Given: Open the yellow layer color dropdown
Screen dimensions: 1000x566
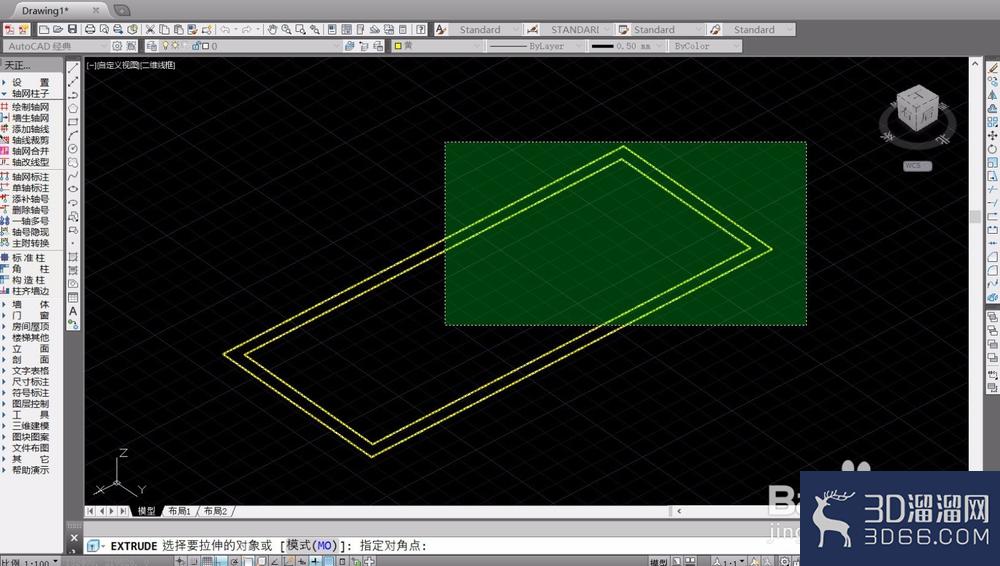Looking at the screenshot, I should click(437, 46).
